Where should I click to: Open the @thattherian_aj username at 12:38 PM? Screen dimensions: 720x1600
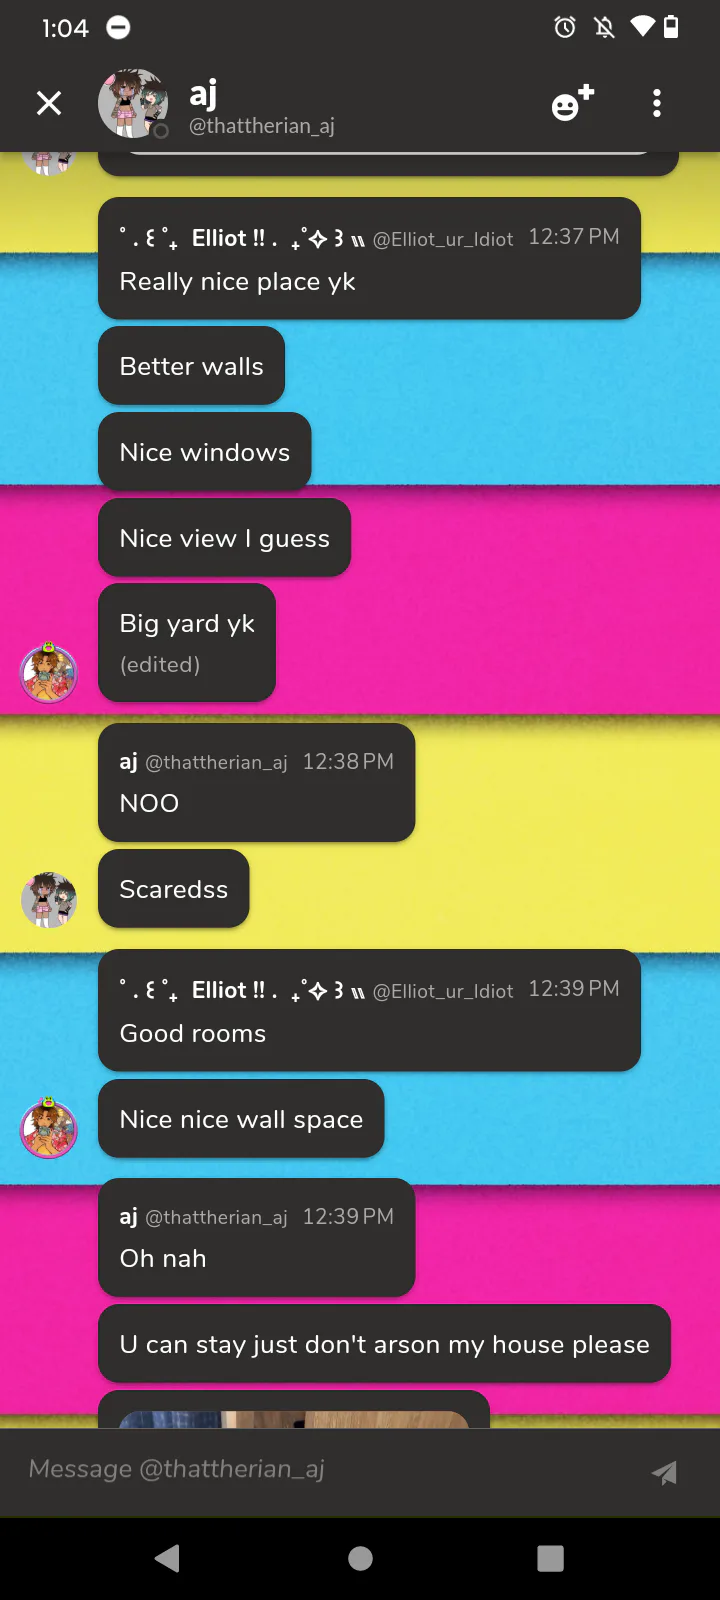(216, 763)
